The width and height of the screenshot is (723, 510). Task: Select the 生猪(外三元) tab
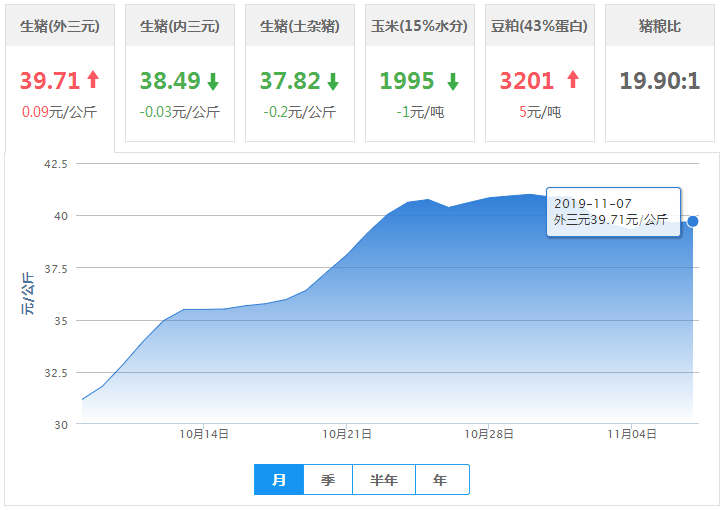point(60,26)
